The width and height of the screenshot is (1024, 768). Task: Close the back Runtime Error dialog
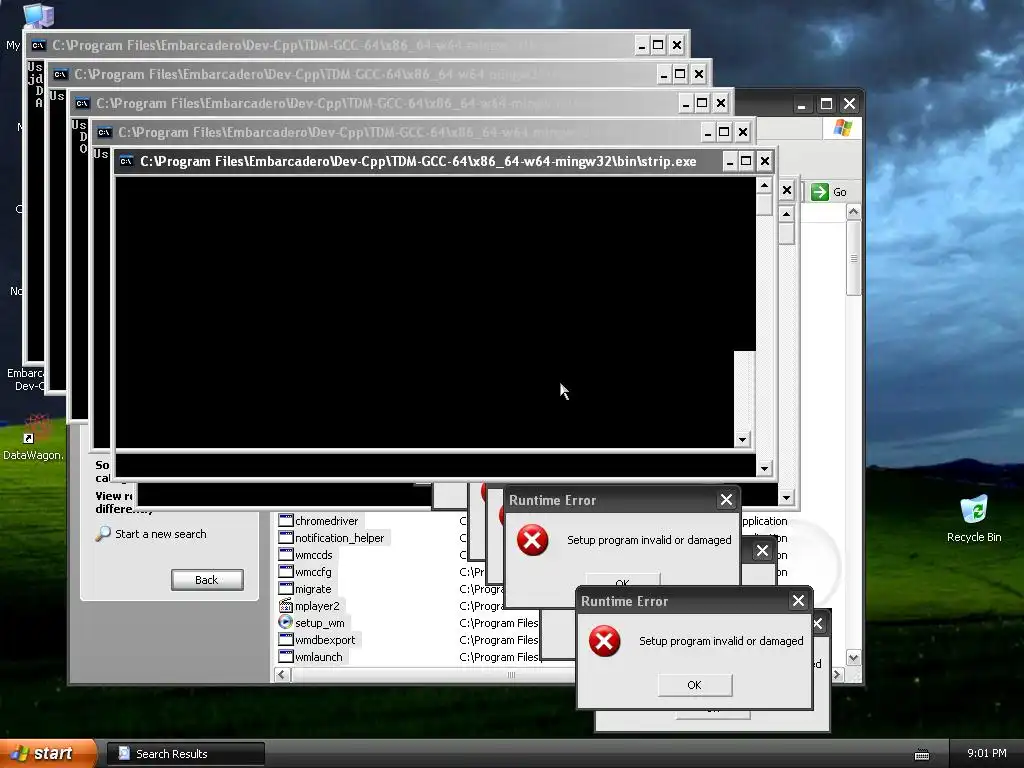click(726, 500)
